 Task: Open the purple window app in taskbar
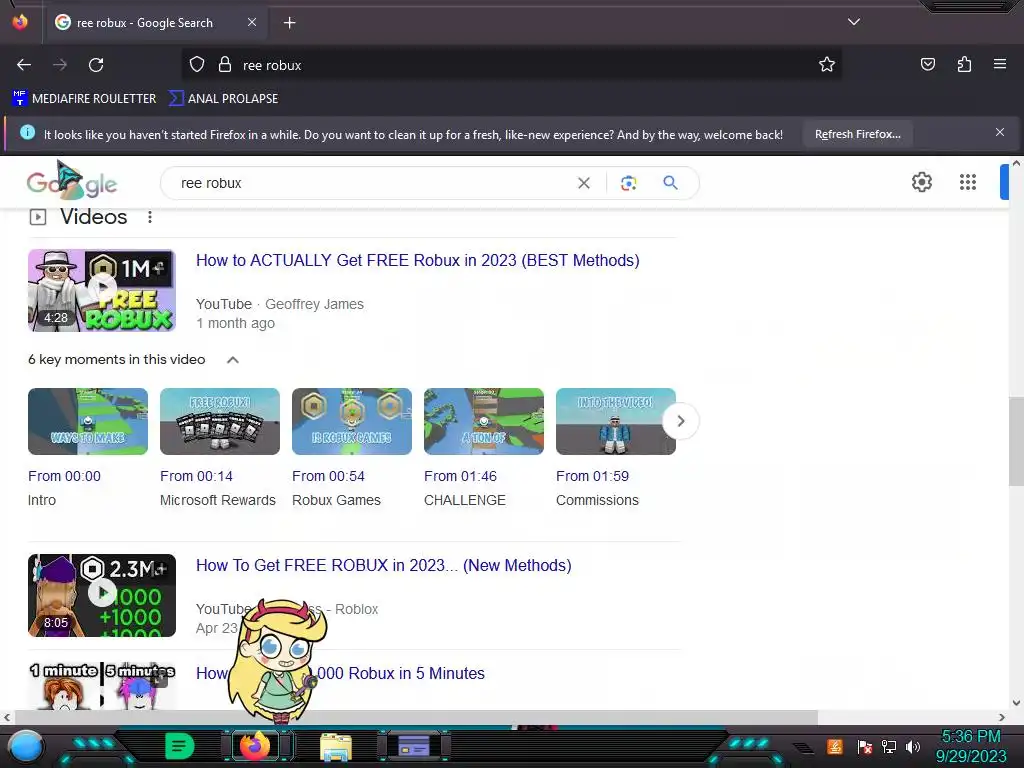414,745
